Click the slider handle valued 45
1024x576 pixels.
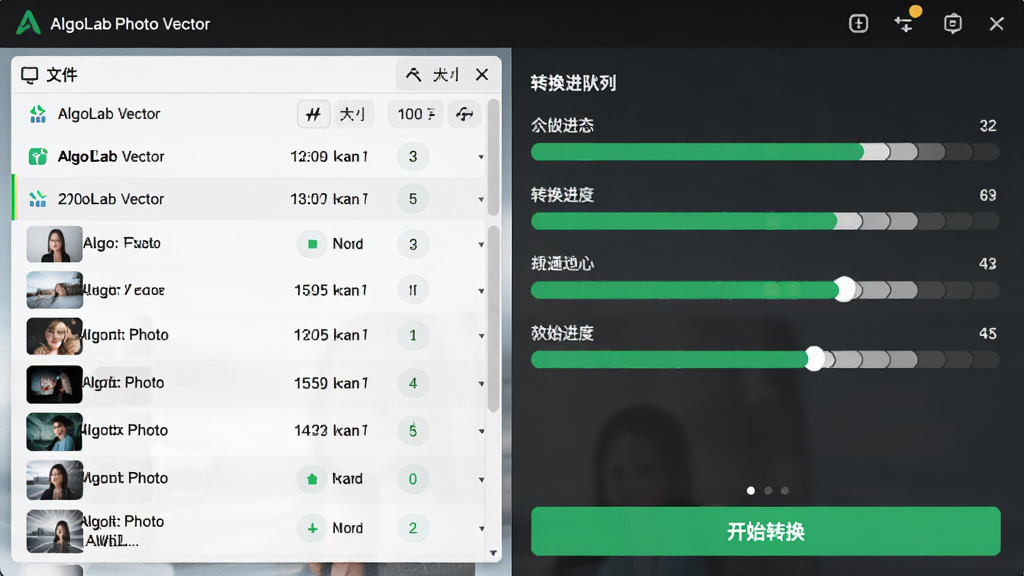tap(814, 359)
